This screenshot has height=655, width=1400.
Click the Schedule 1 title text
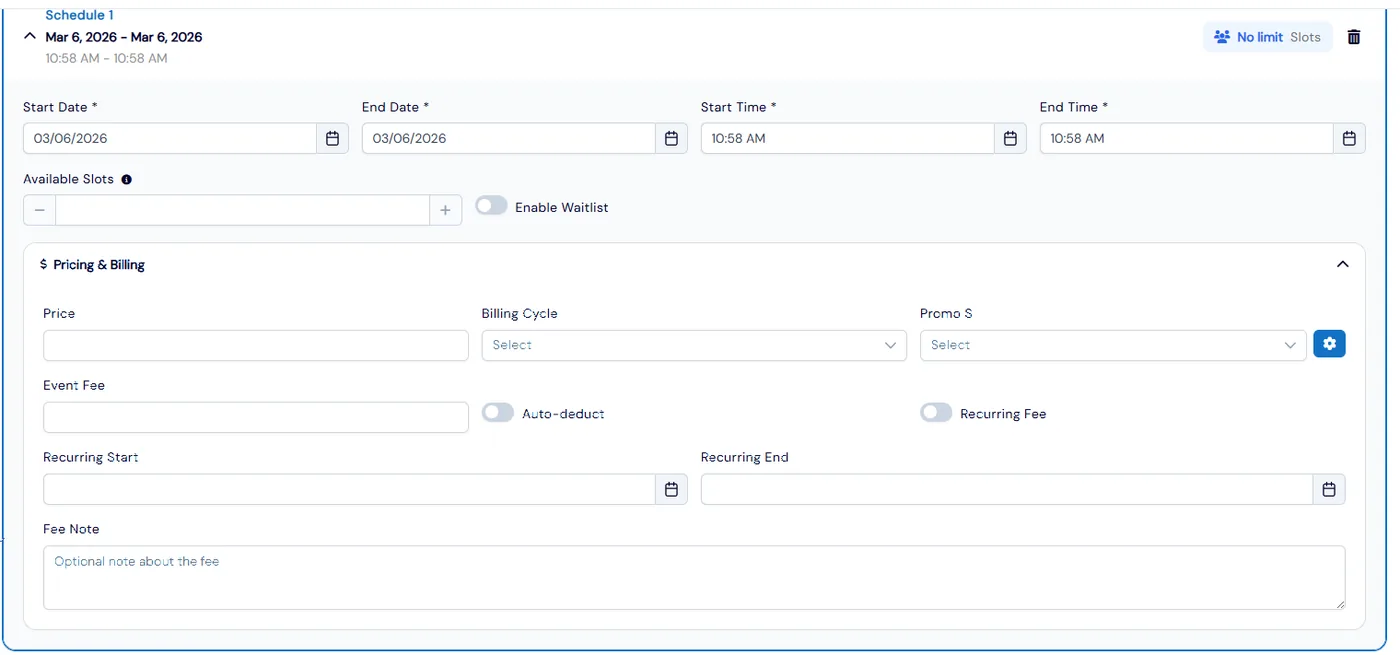[x=80, y=15]
